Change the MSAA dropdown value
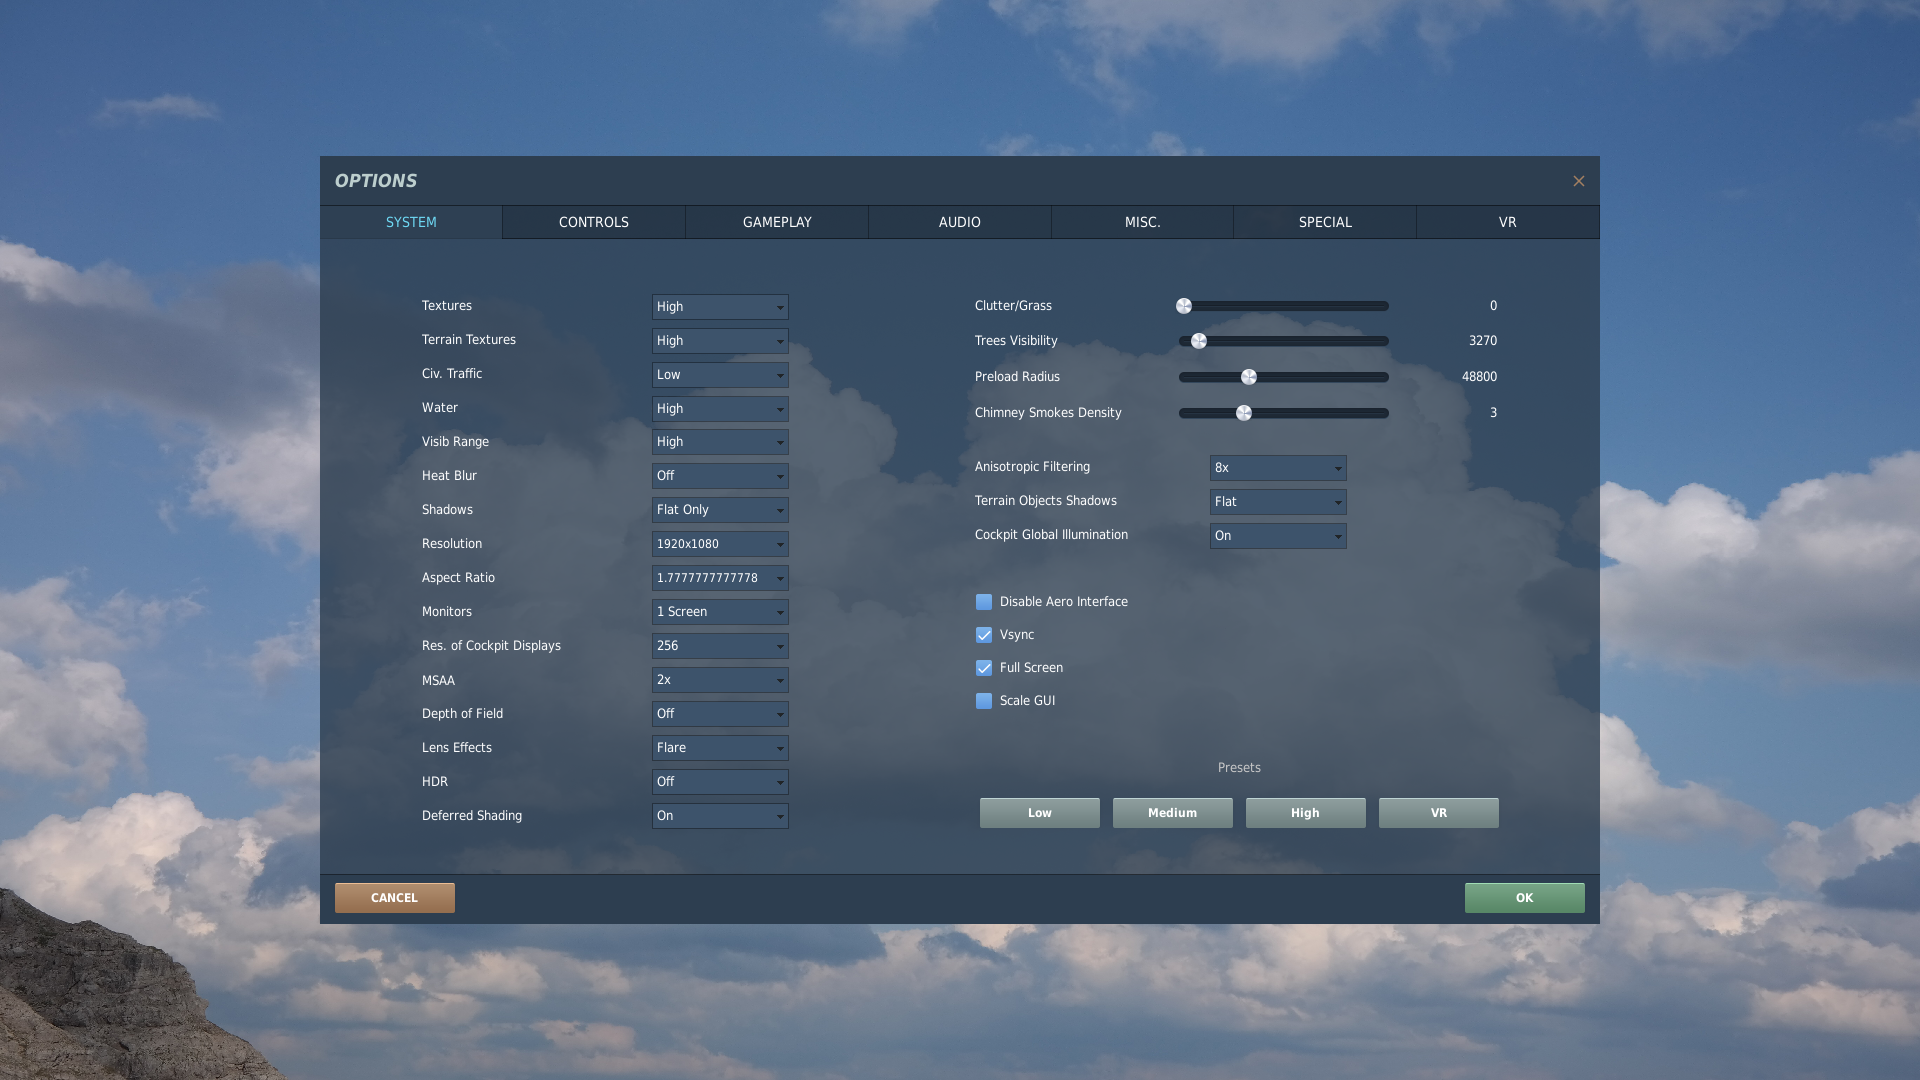 pyautogui.click(x=720, y=680)
